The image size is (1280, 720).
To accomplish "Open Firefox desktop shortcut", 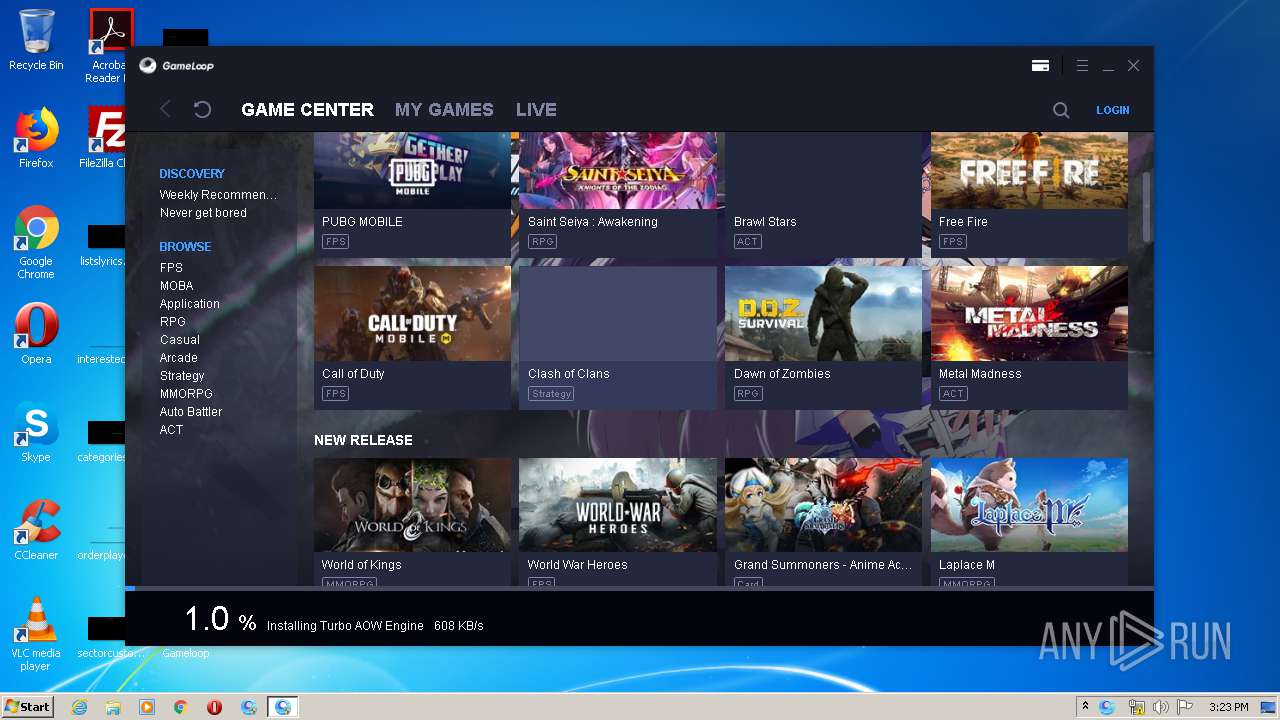I will pyautogui.click(x=36, y=138).
